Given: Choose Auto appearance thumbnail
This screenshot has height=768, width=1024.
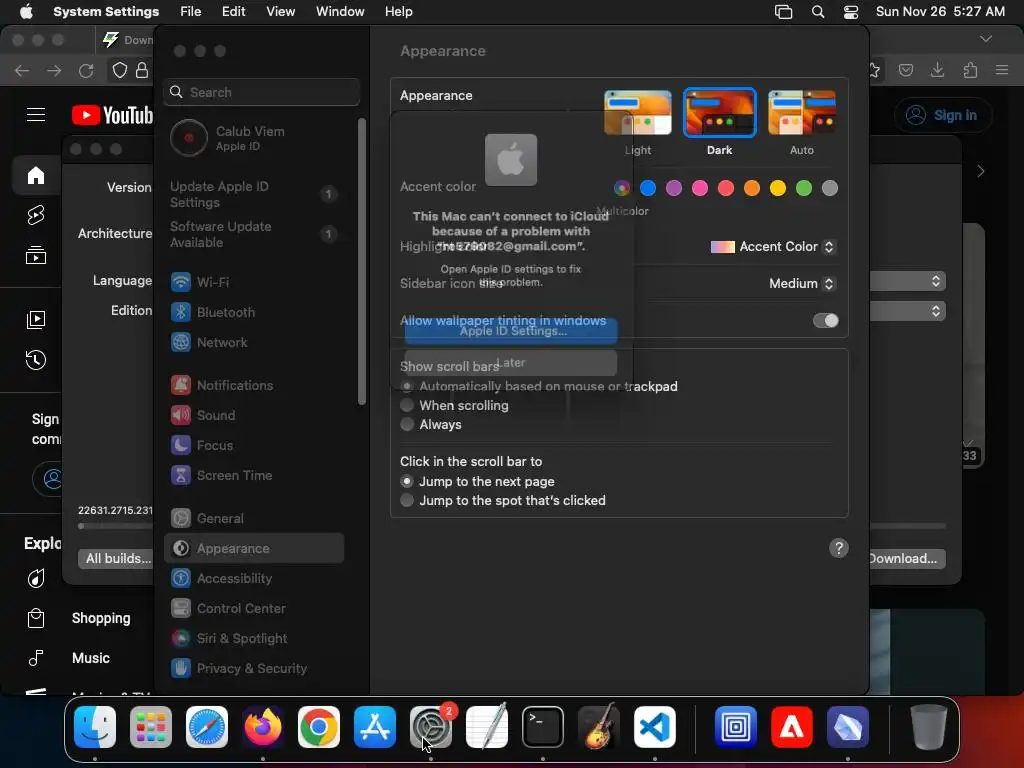Looking at the screenshot, I should (x=801, y=112).
